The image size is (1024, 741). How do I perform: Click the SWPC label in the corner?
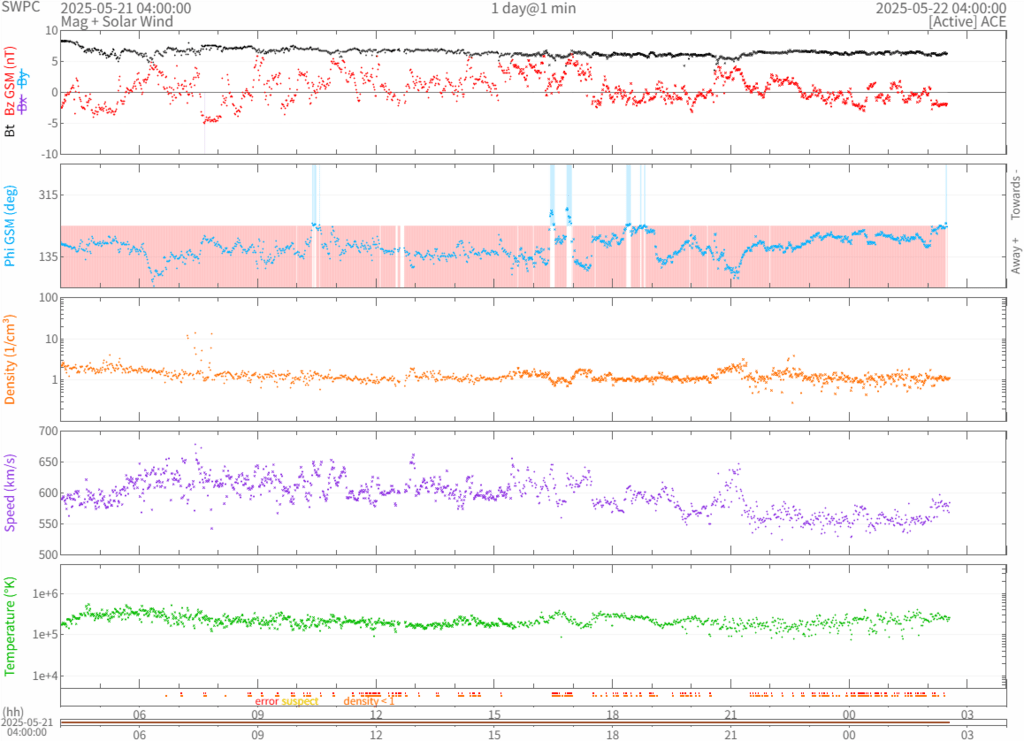21,8
